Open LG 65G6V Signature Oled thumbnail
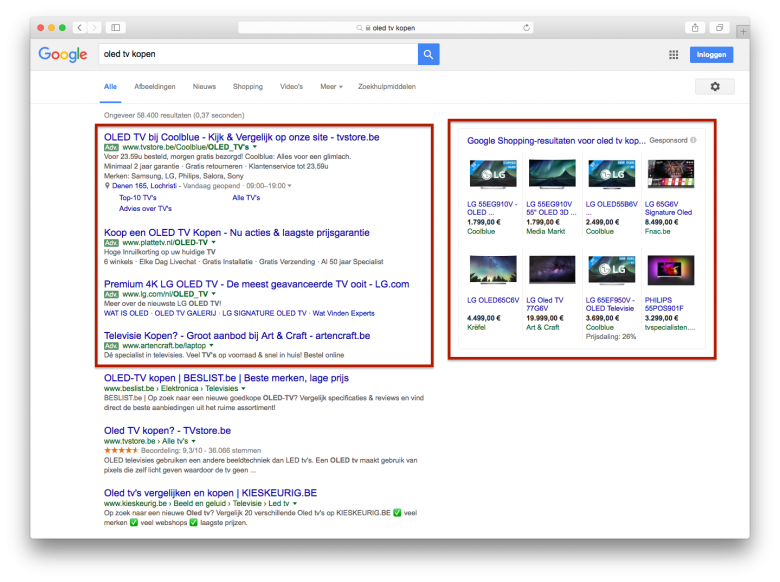The image size is (780, 582). [671, 174]
